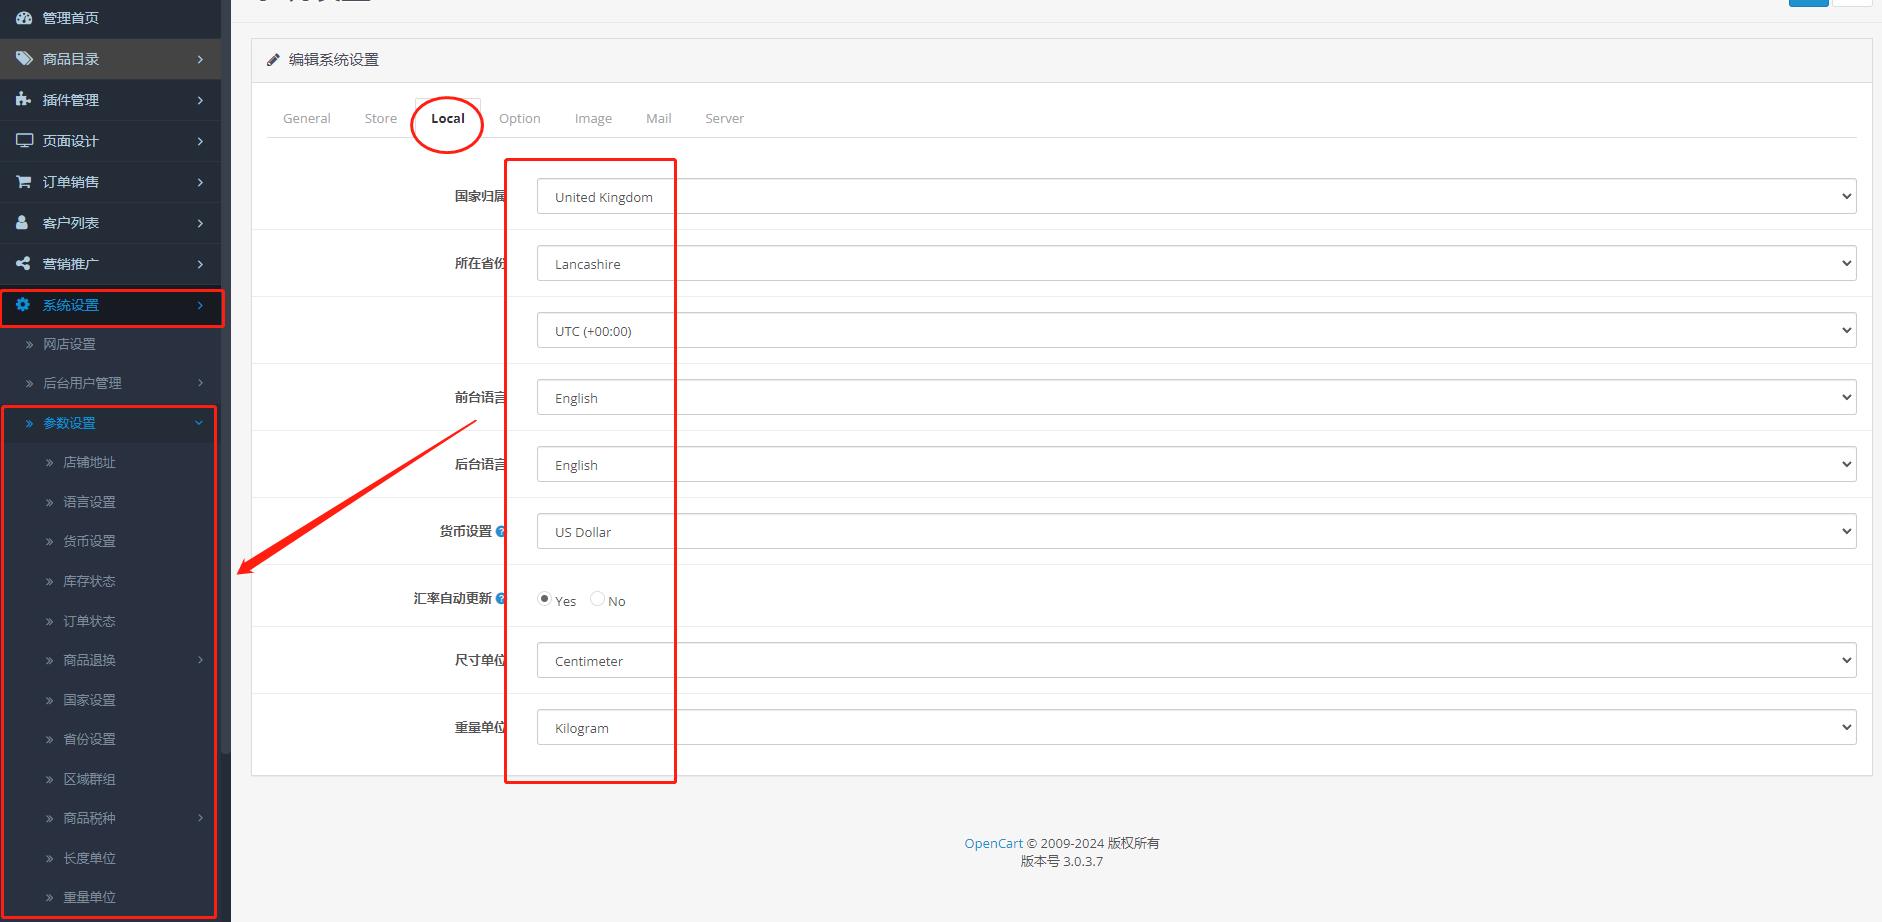Open the 国家归属 United Kingdom dropdown

1195,196
